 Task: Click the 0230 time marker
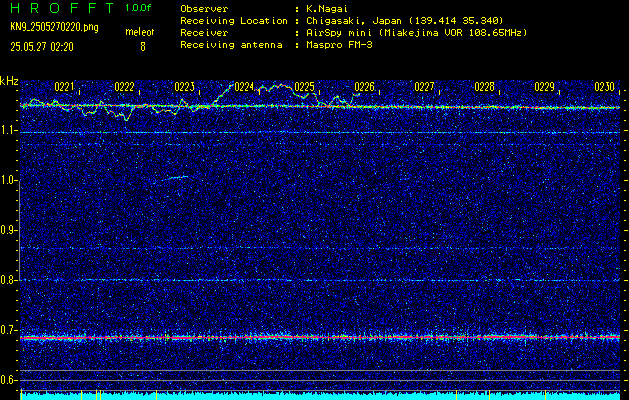pyautogui.click(x=604, y=87)
